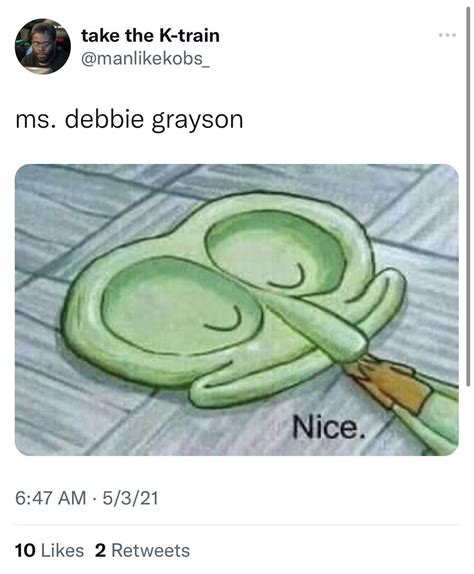Screen dimensions: 474x574
Task: Click the number 2 beside Retweets
Action: 100,551
